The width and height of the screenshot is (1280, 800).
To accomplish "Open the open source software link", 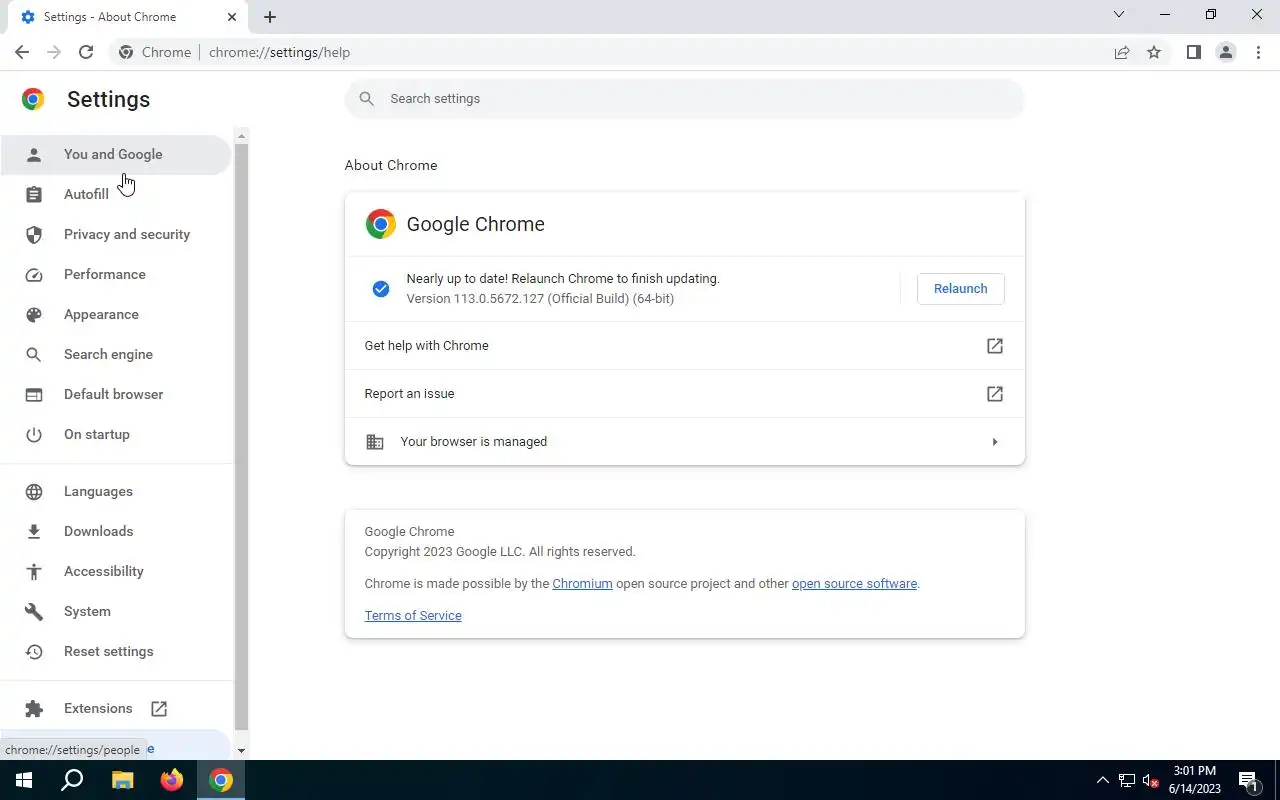I will click(x=854, y=583).
